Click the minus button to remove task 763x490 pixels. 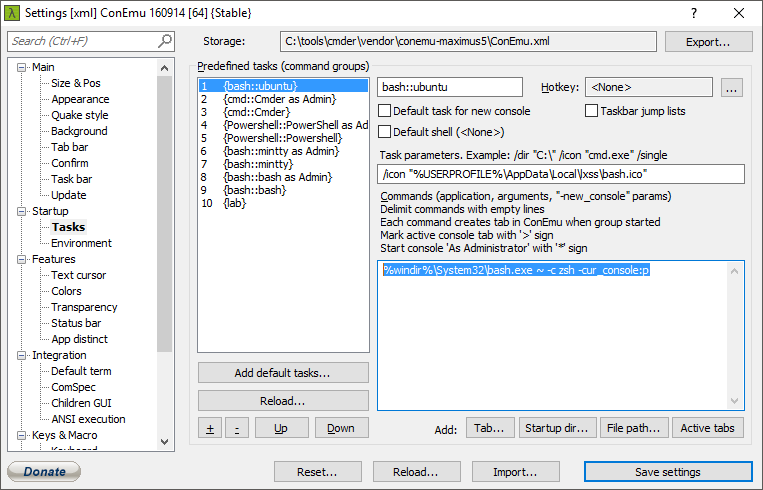[237, 428]
